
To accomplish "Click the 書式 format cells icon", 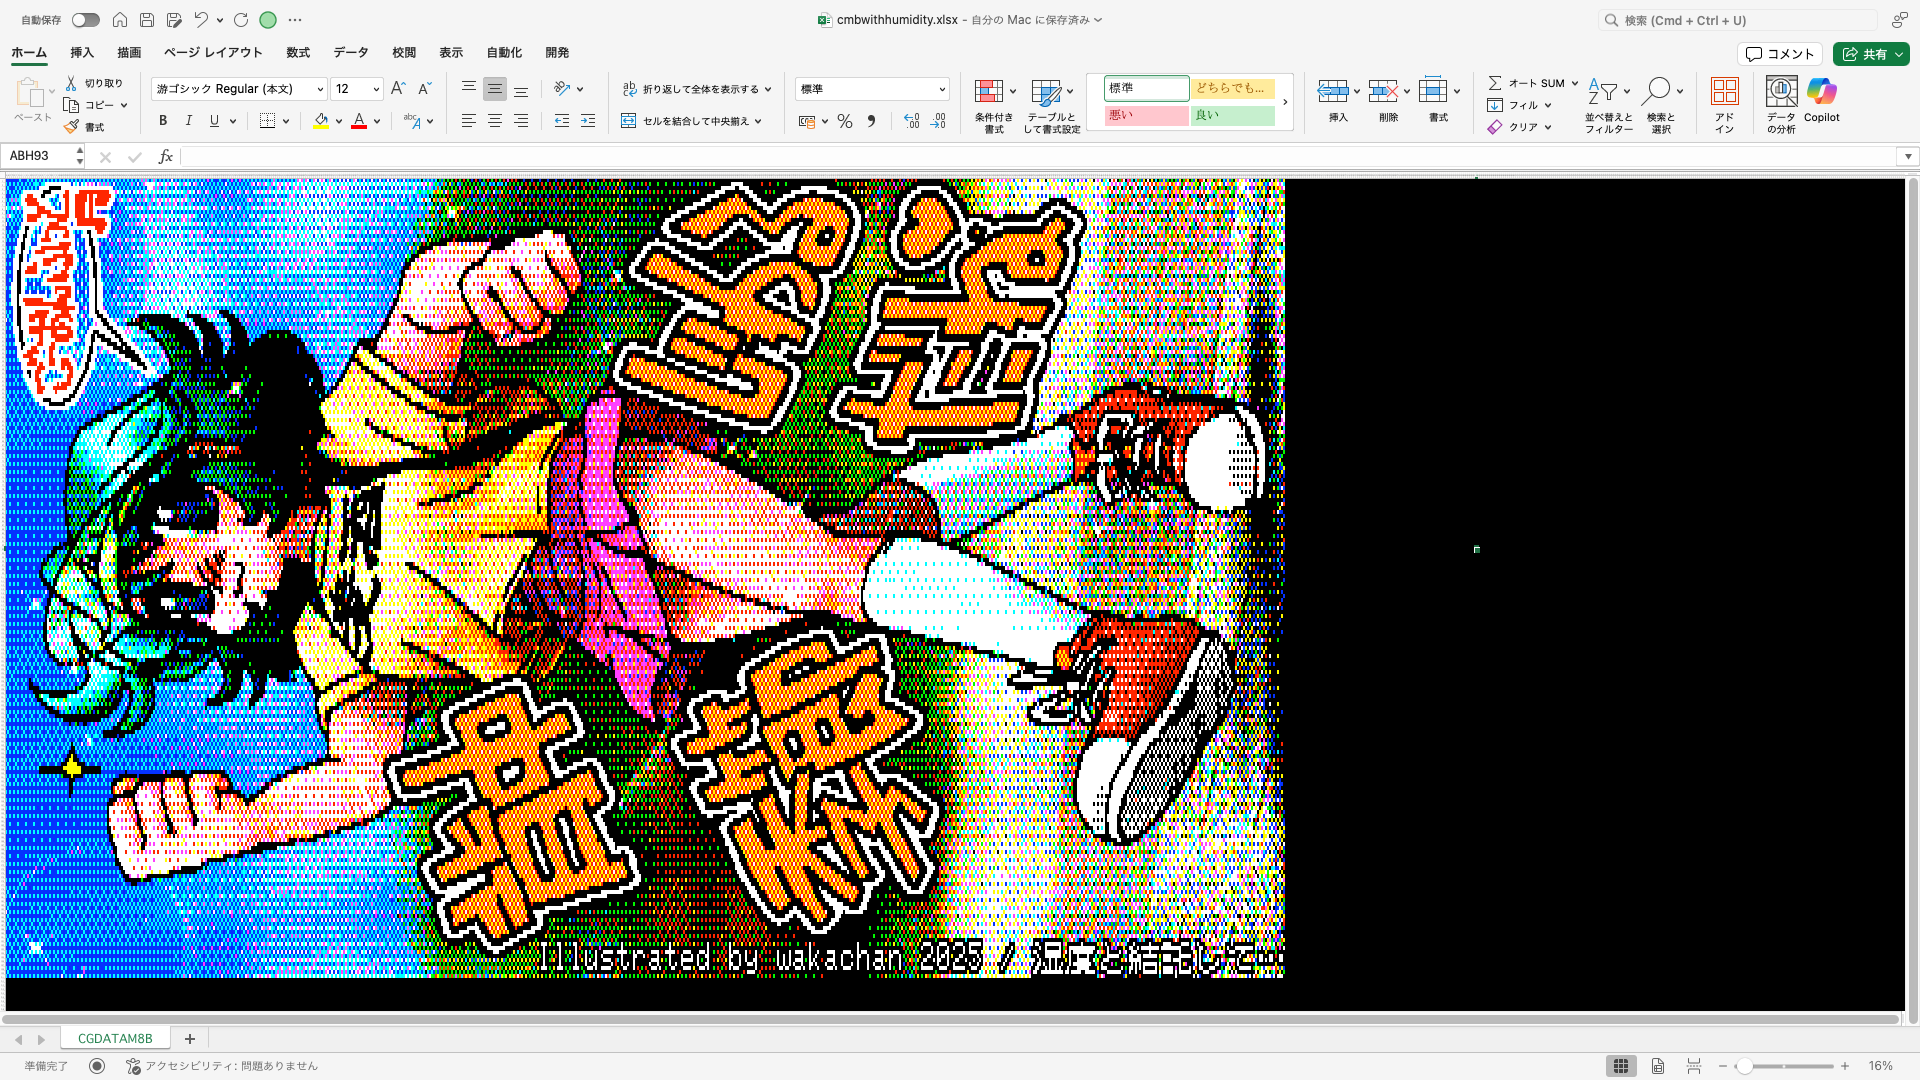I will (1433, 92).
